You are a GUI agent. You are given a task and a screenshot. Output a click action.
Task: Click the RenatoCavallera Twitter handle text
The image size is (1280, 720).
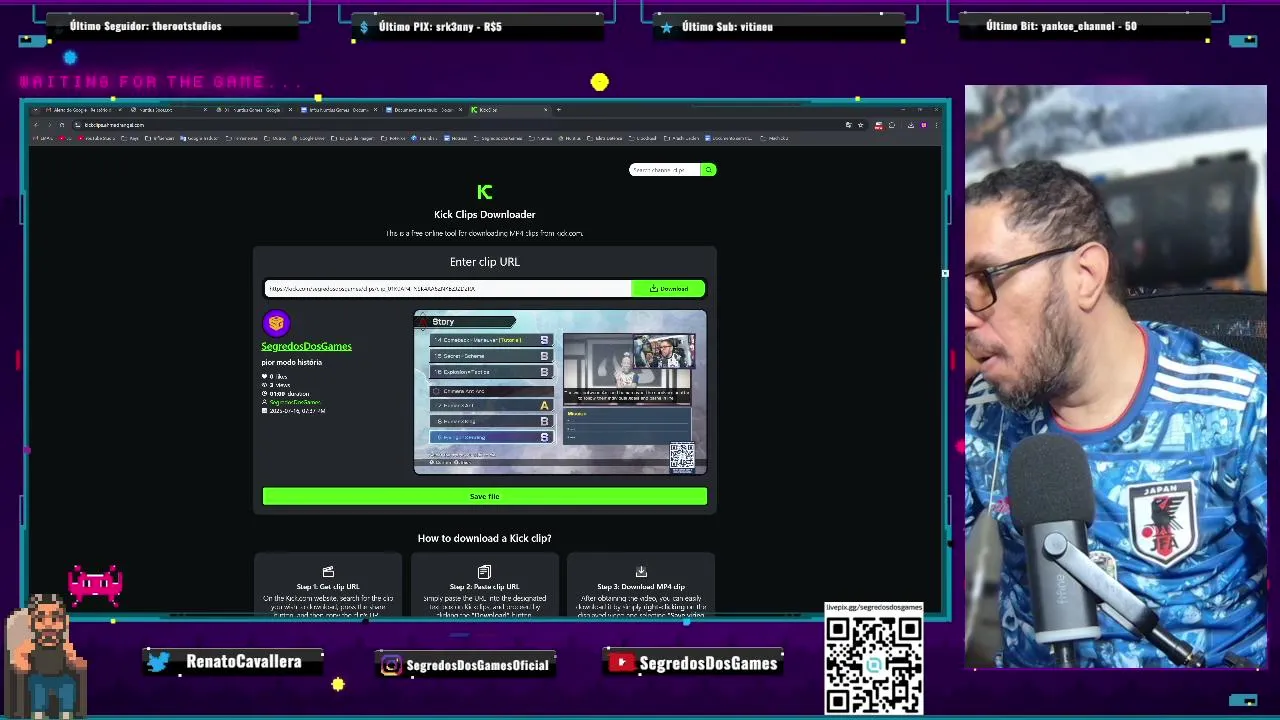tap(243, 662)
